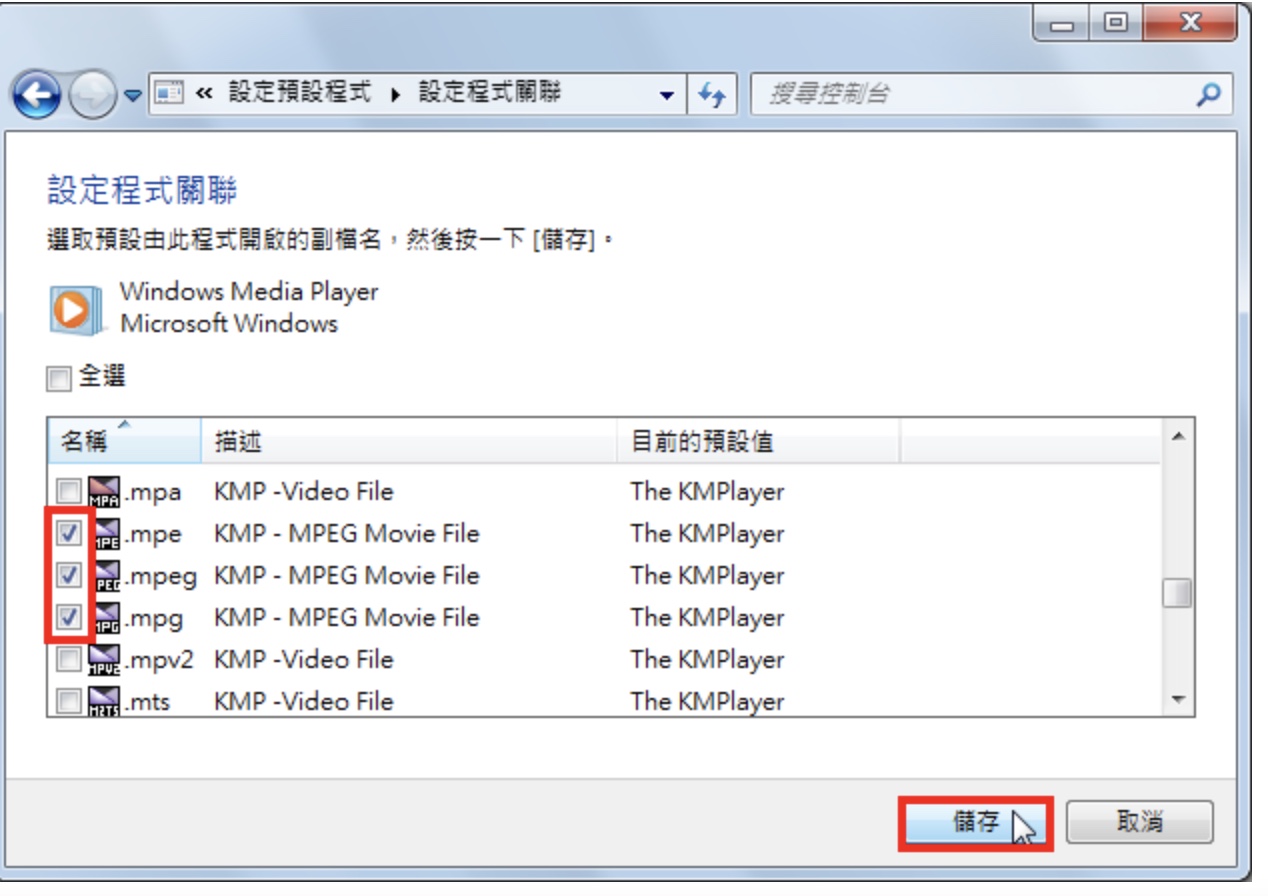Click the list scrollbar down arrow
Viewport: 1268px width, 896px height.
pos(1178,700)
